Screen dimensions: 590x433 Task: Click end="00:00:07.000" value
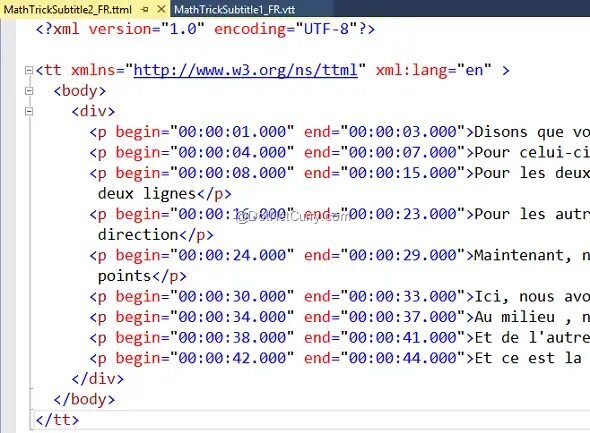(x=403, y=153)
